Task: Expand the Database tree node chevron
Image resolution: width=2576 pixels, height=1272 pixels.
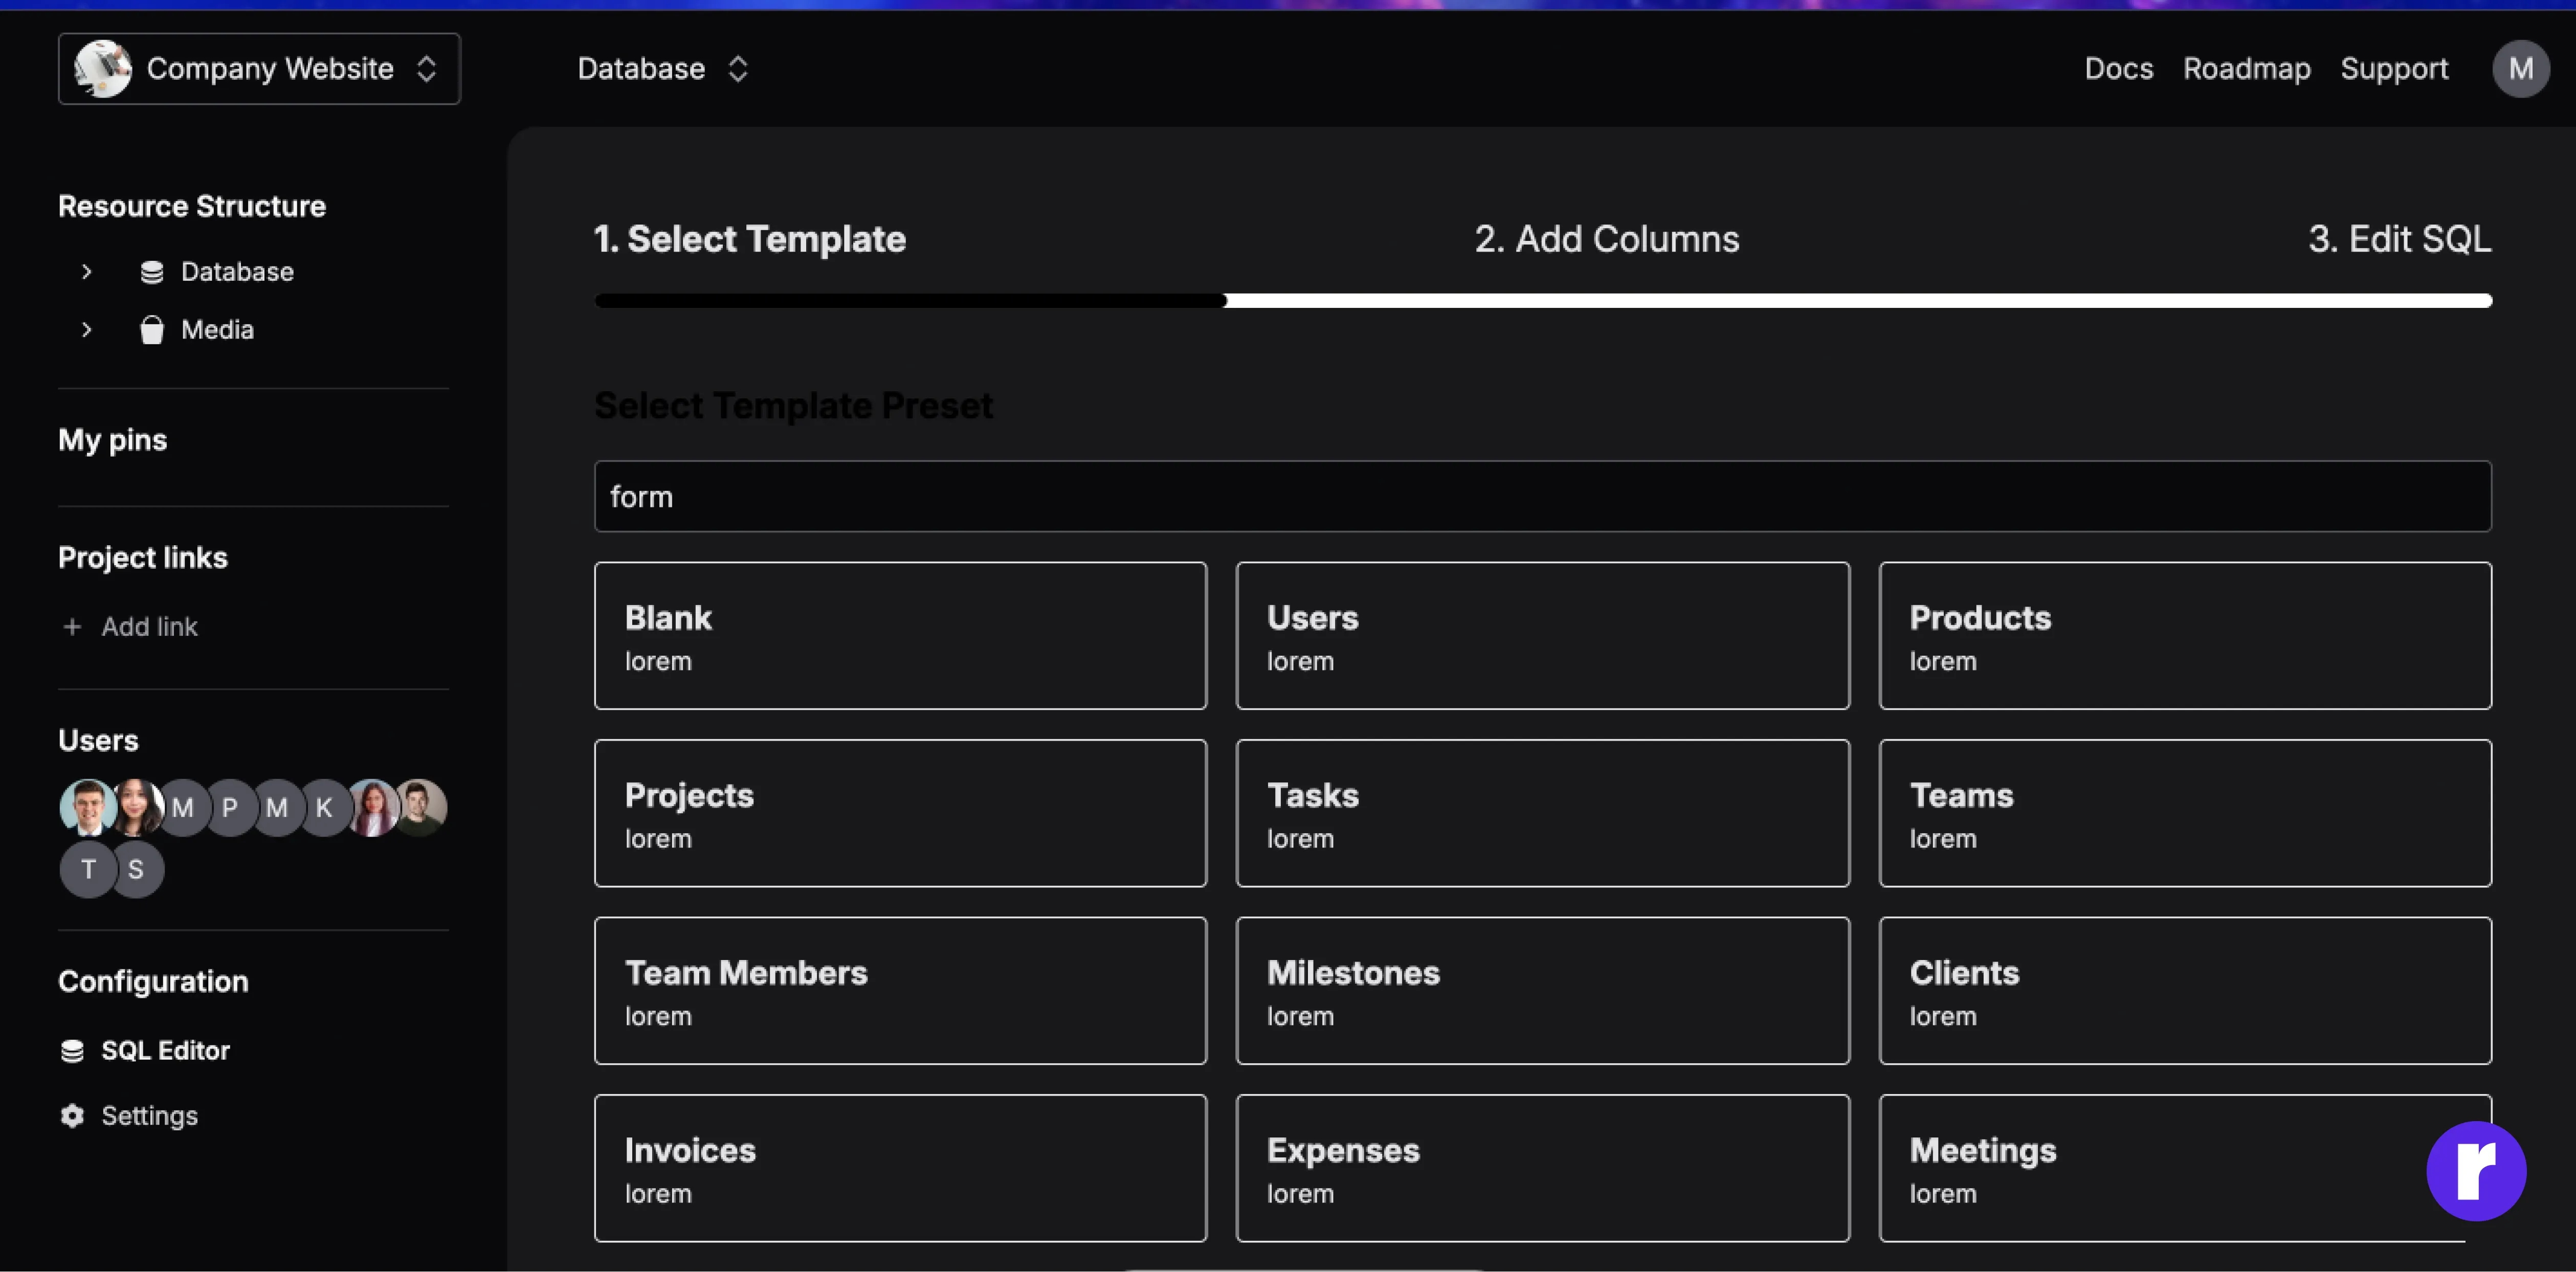Action: click(87, 271)
